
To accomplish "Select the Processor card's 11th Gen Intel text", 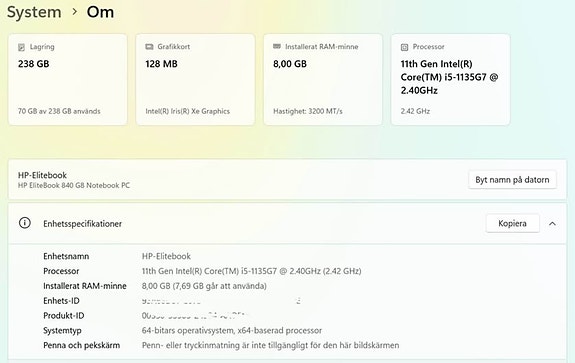I will coord(449,77).
